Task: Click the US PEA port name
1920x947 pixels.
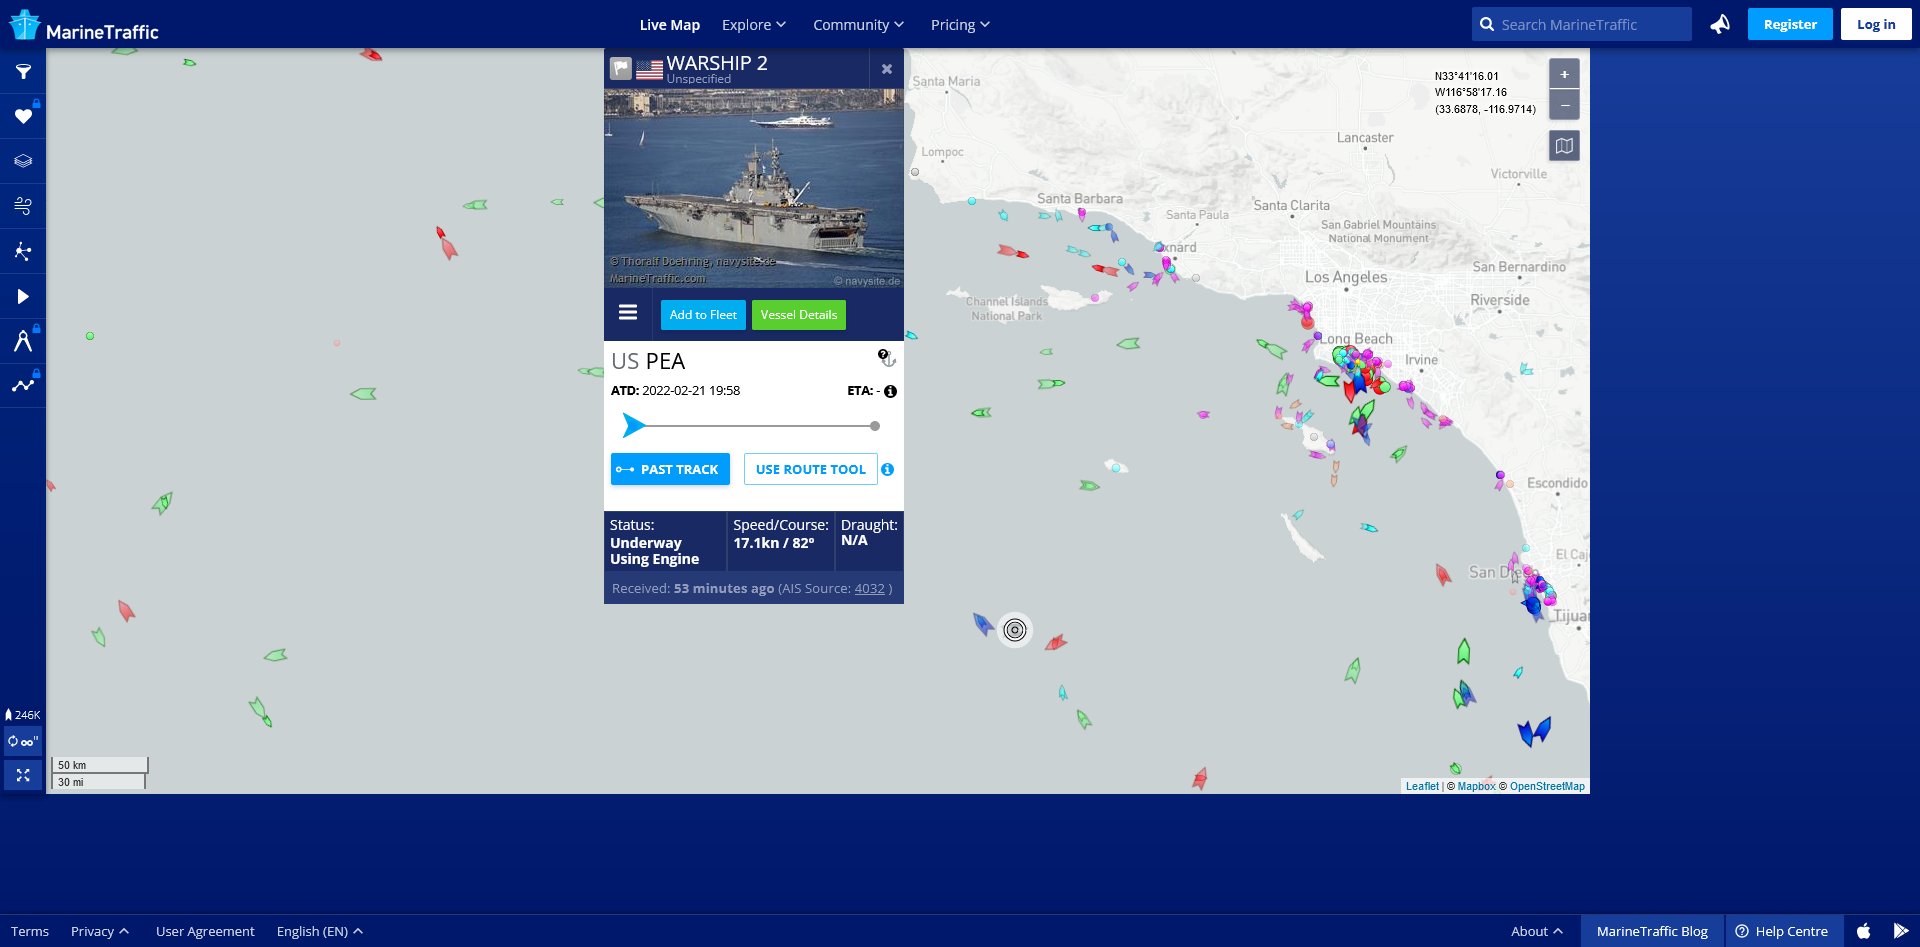Action: pyautogui.click(x=648, y=361)
